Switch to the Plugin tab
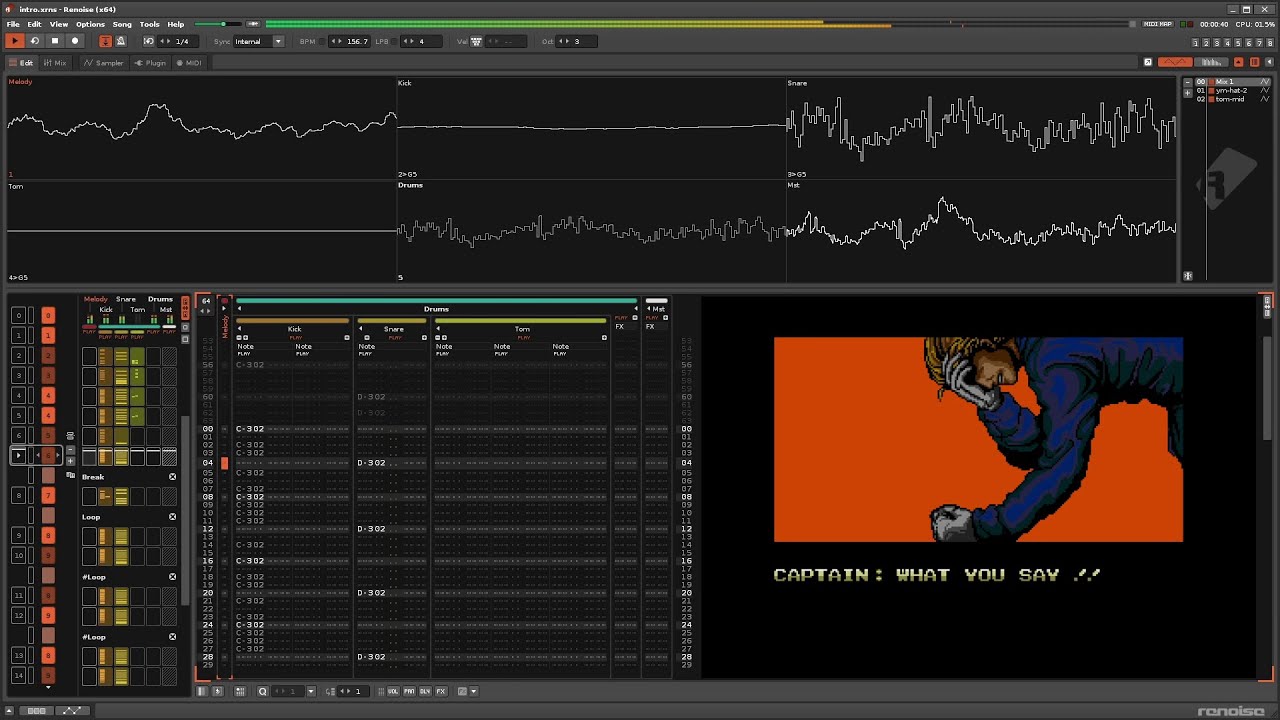 [x=151, y=62]
